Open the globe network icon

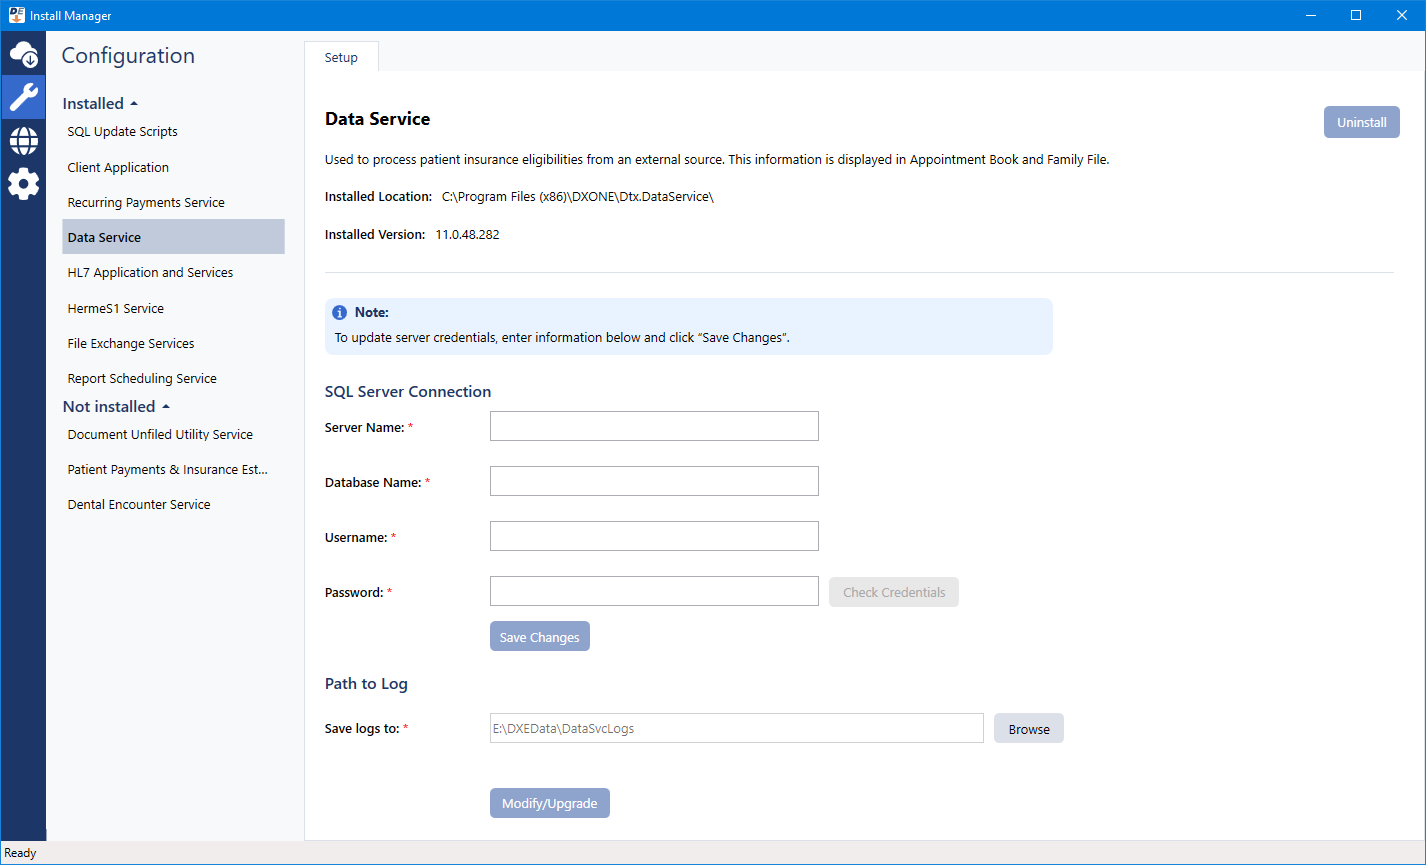pos(23,141)
